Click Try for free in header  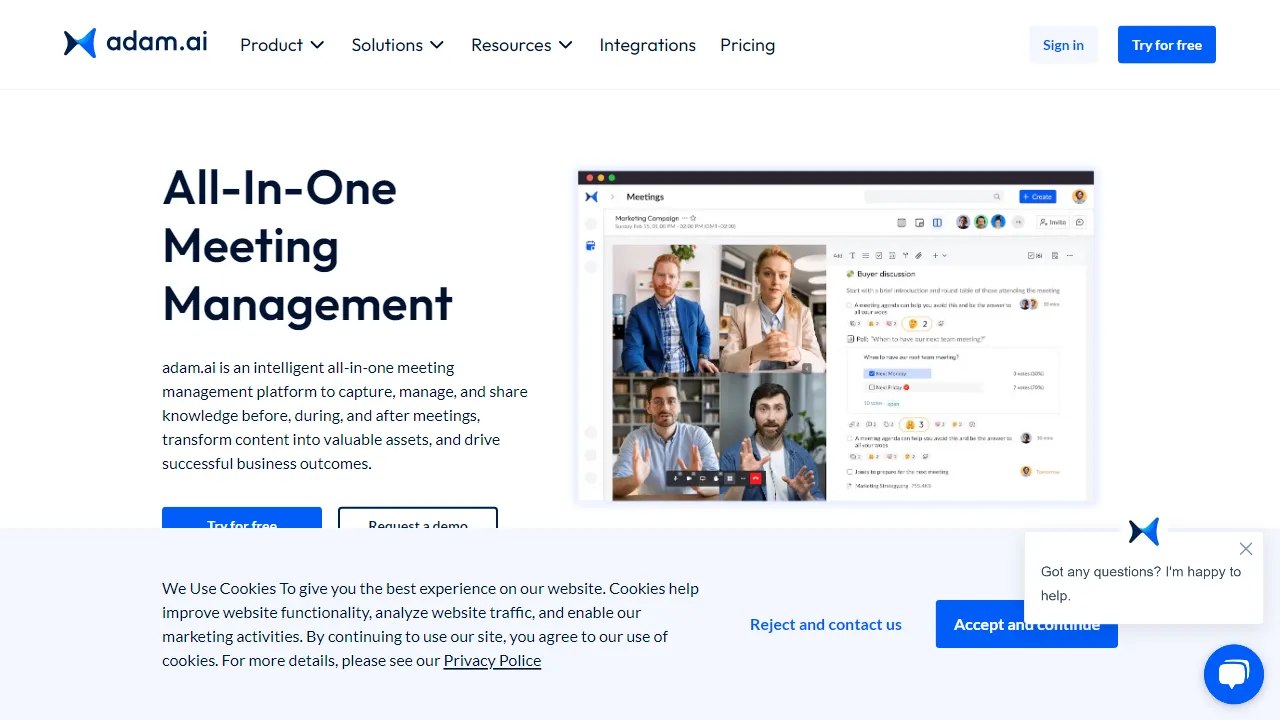1167,45
